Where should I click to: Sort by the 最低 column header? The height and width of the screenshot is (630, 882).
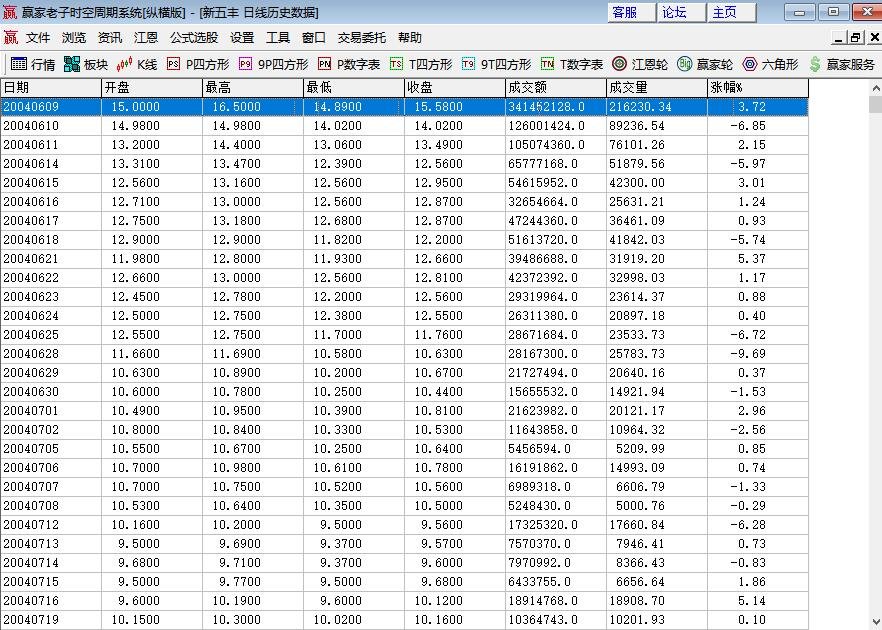(354, 88)
